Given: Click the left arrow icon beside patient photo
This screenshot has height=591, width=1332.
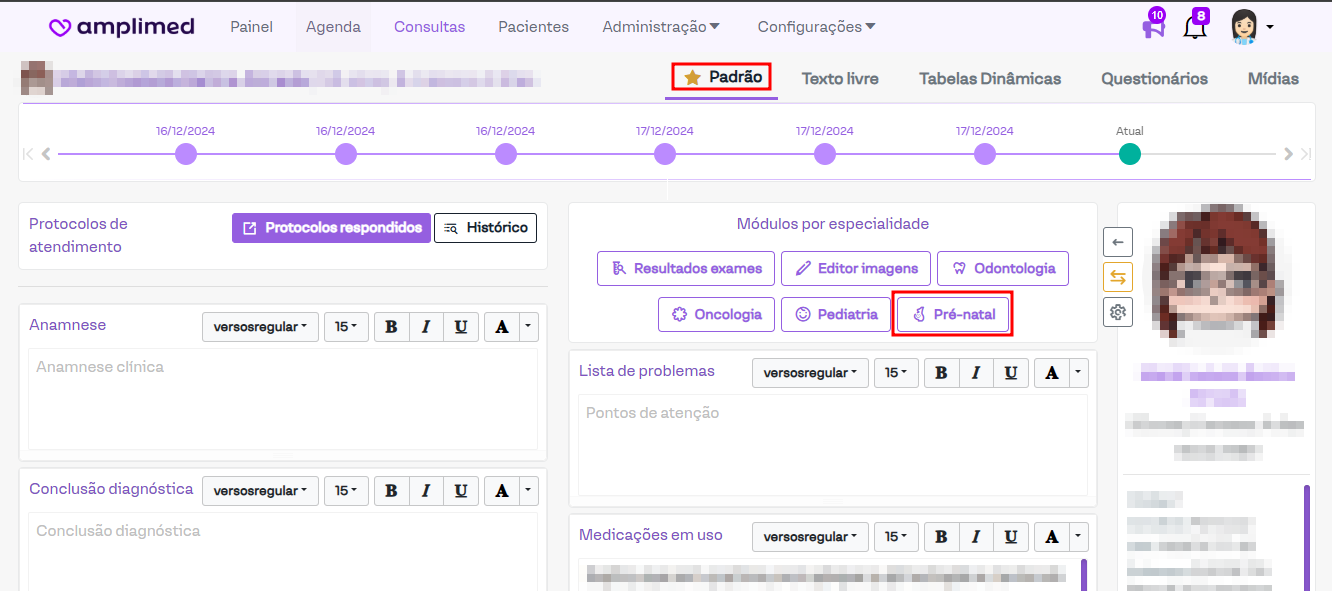Looking at the screenshot, I should (1117, 241).
